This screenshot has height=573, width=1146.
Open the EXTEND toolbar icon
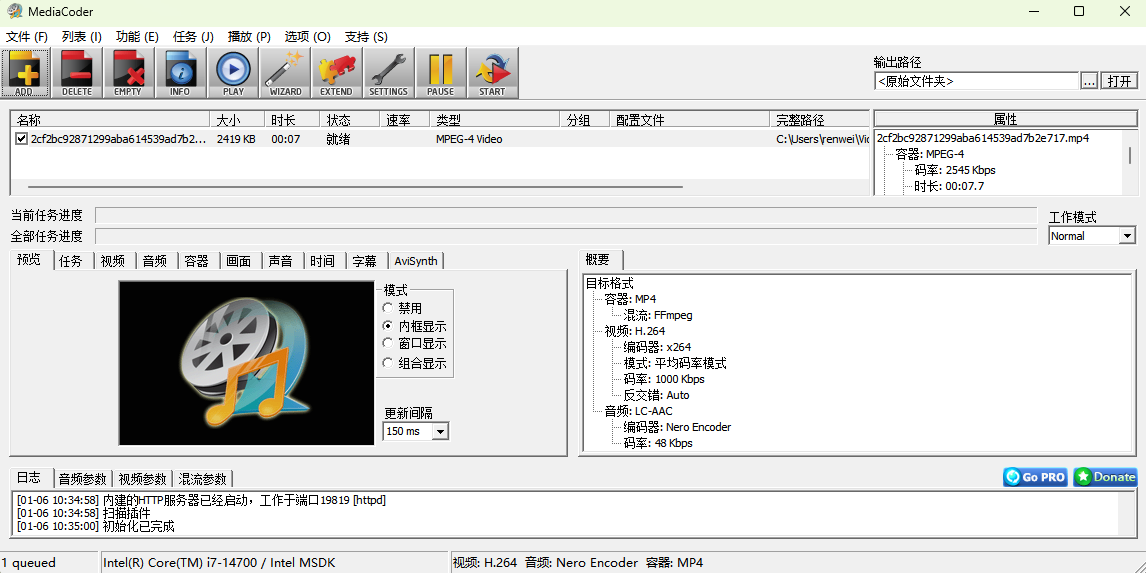tap(336, 72)
